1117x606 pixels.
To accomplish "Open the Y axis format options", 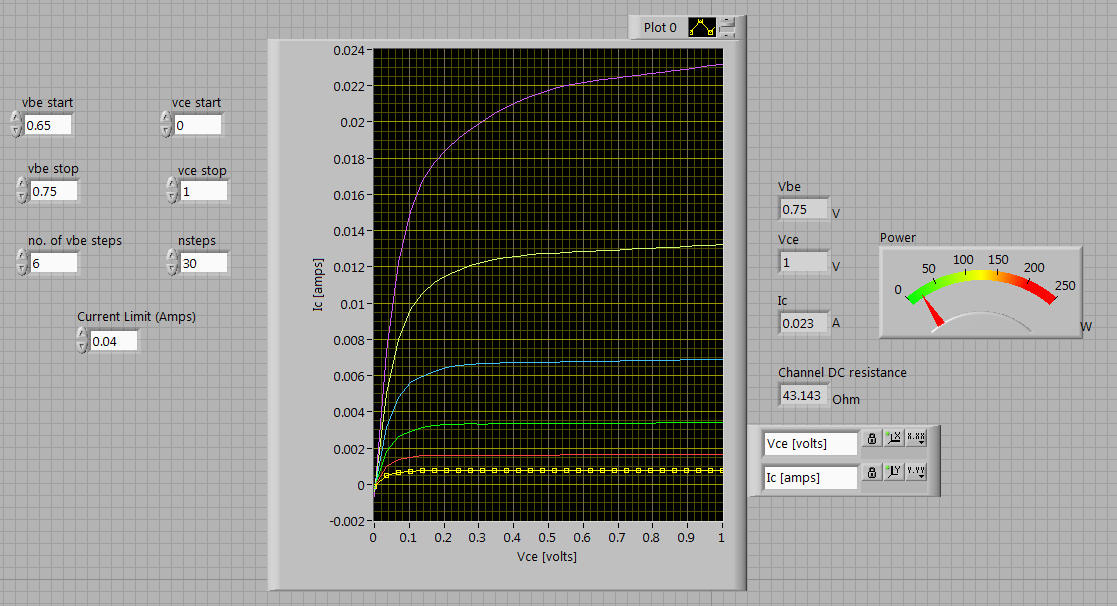I will click(916, 472).
